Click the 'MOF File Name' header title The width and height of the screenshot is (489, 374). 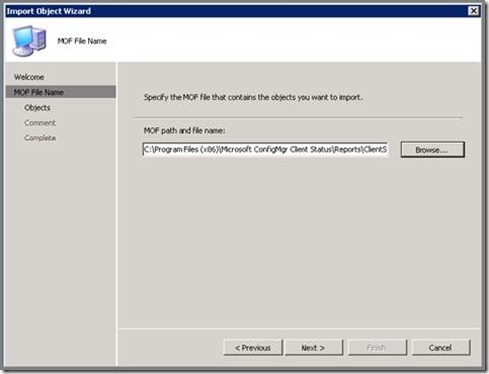click(82, 41)
